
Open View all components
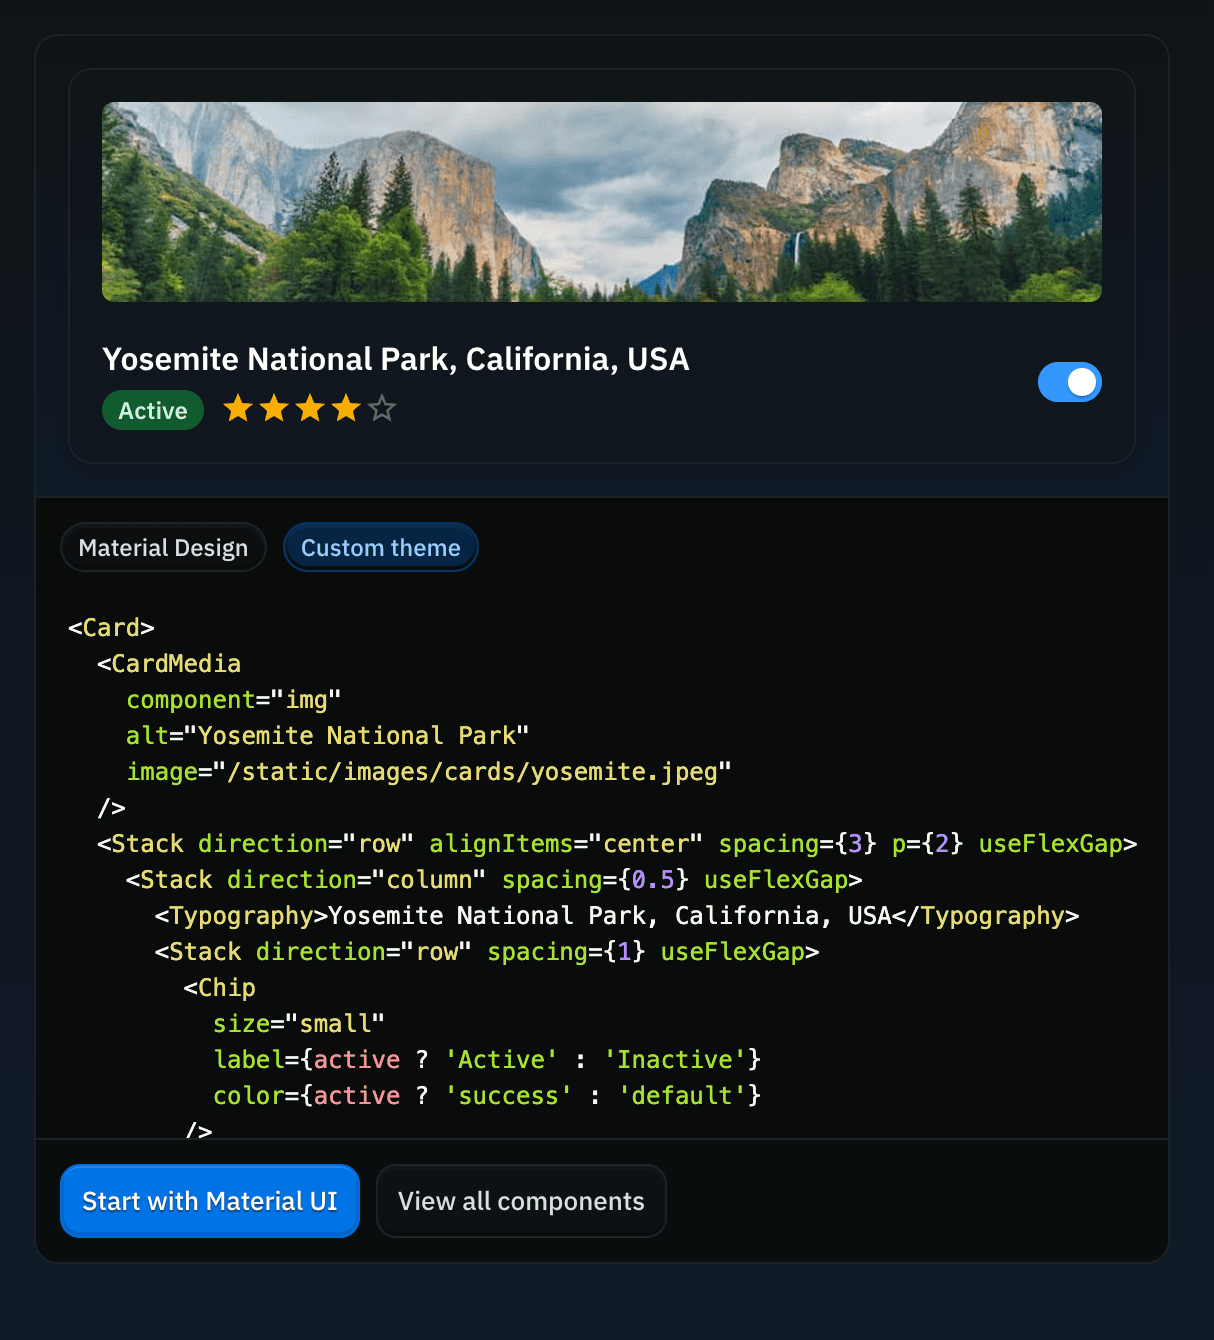point(521,1201)
